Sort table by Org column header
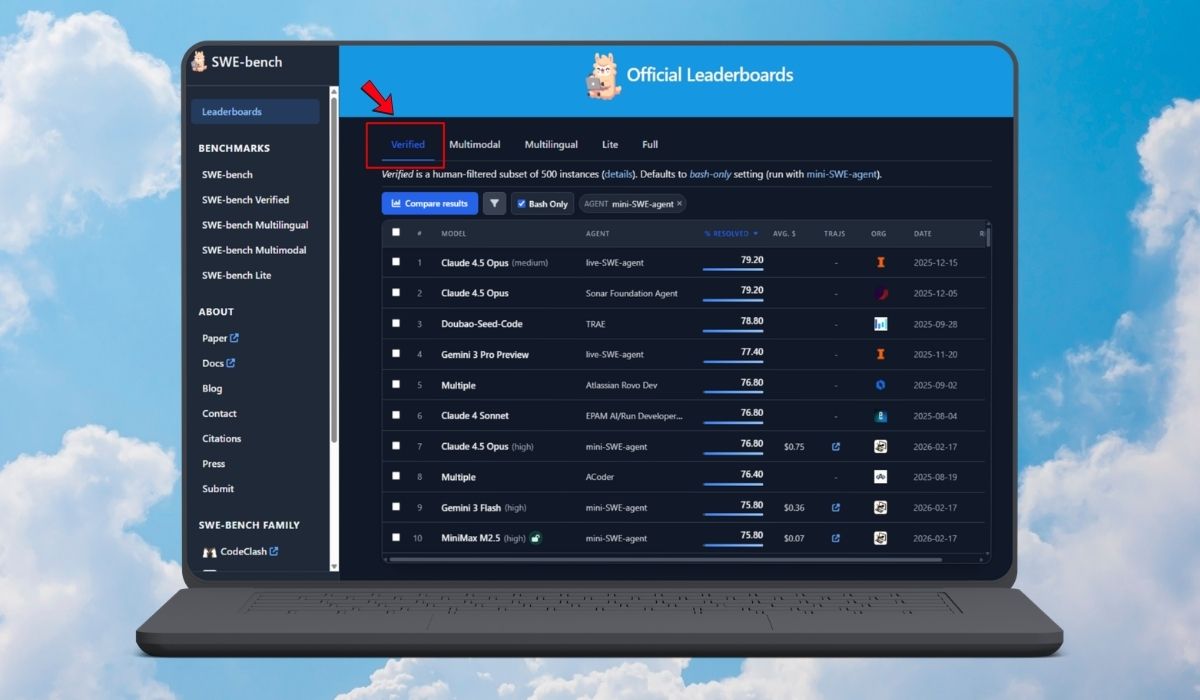 879,234
